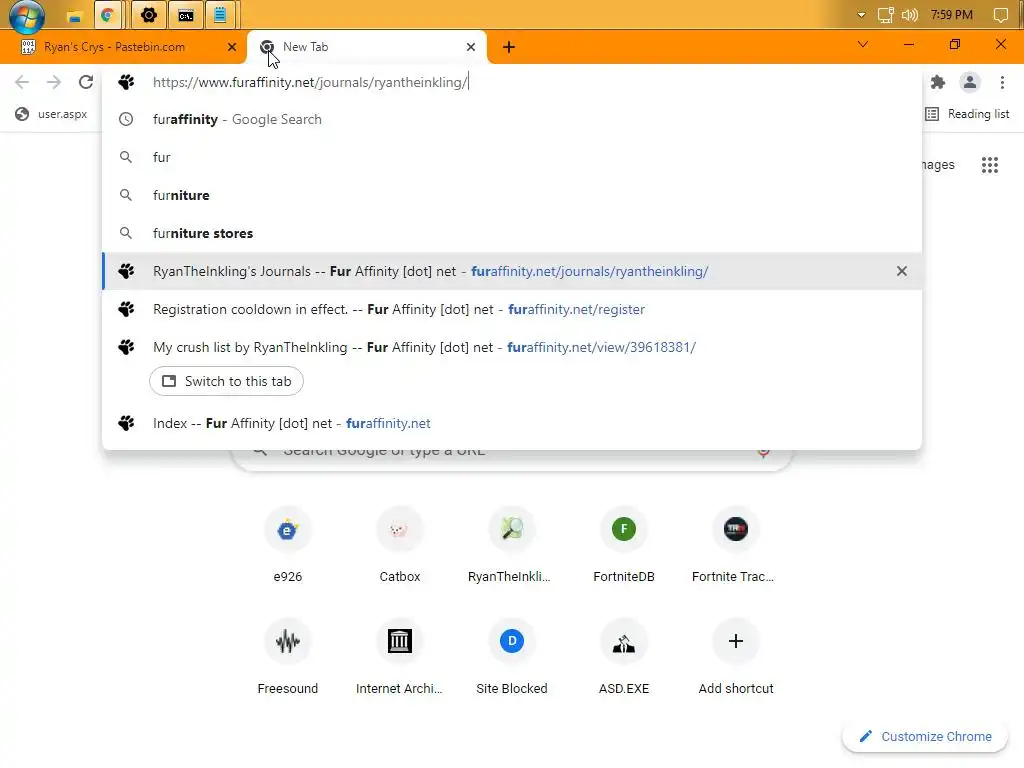Close the Pastebin tab
This screenshot has width=1024, height=768.
coord(232,47)
